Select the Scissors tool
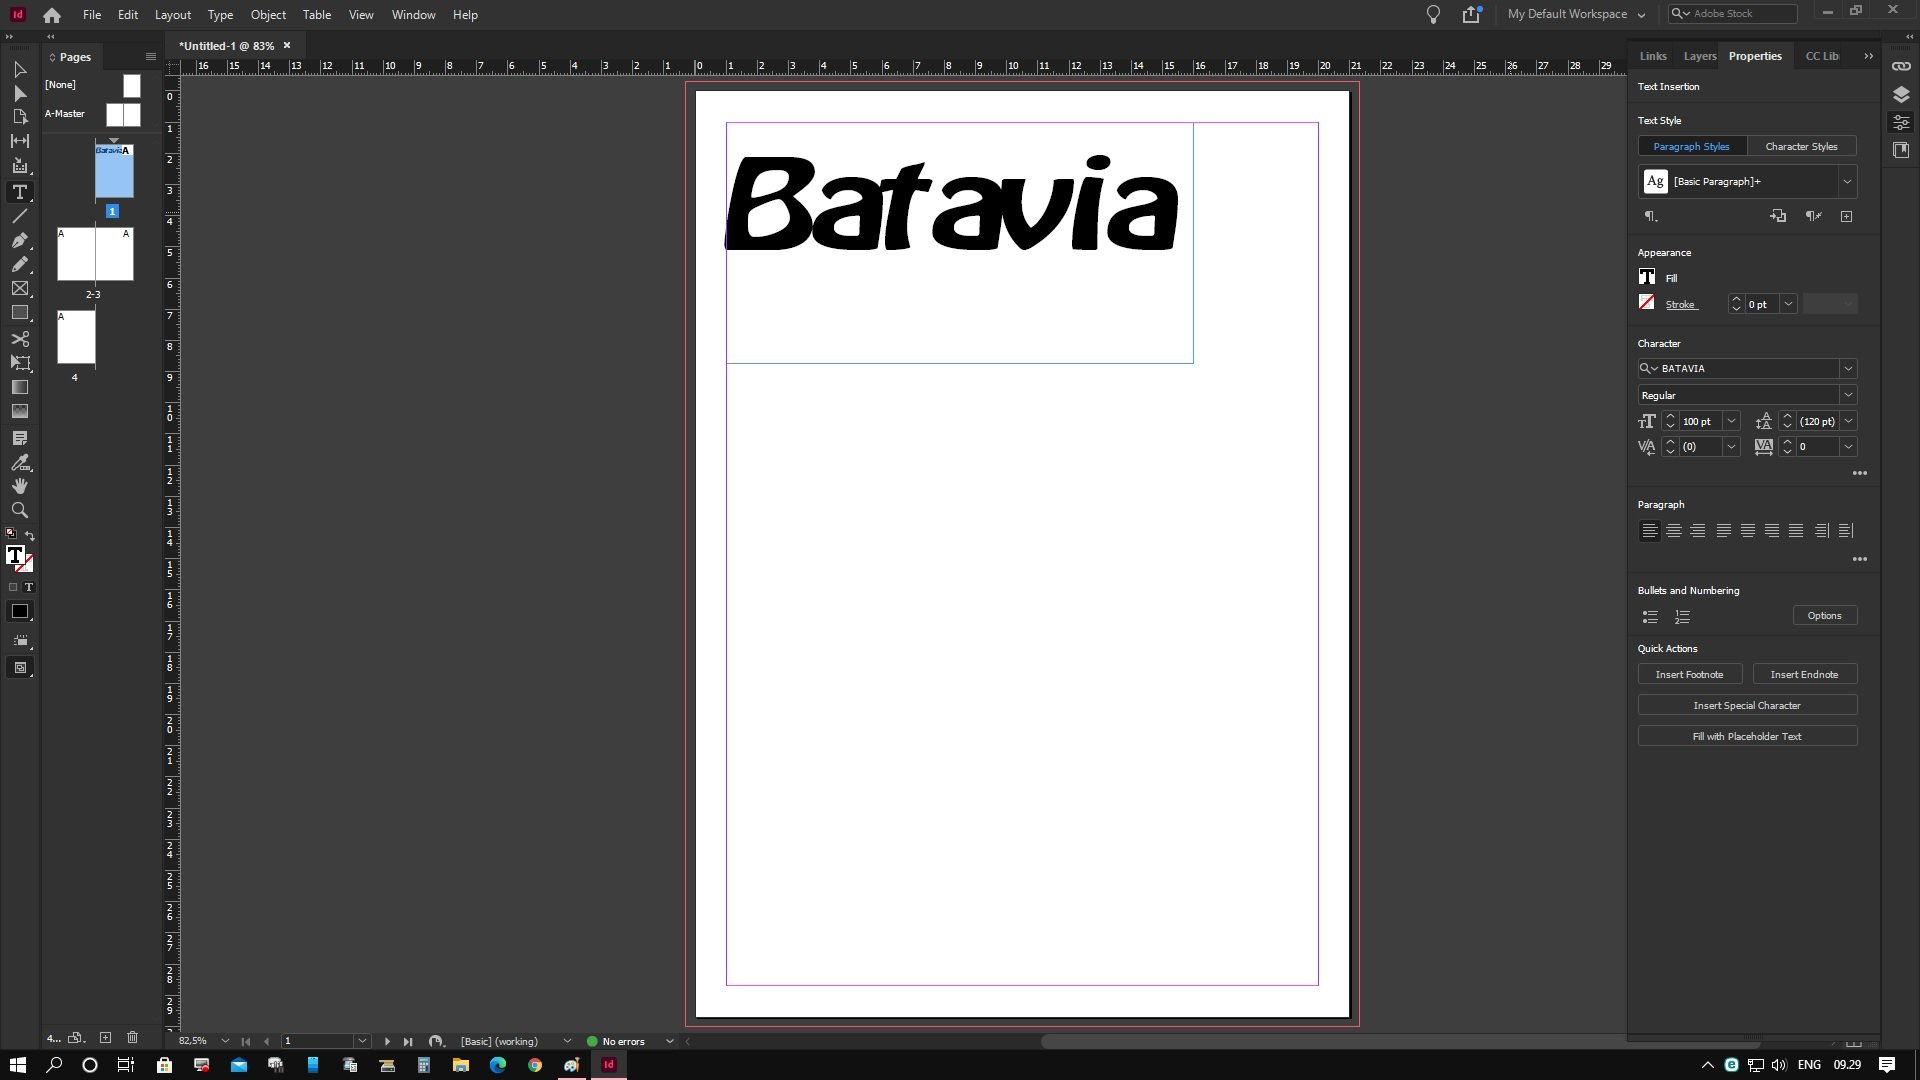1920x1080 pixels. pos(19,339)
